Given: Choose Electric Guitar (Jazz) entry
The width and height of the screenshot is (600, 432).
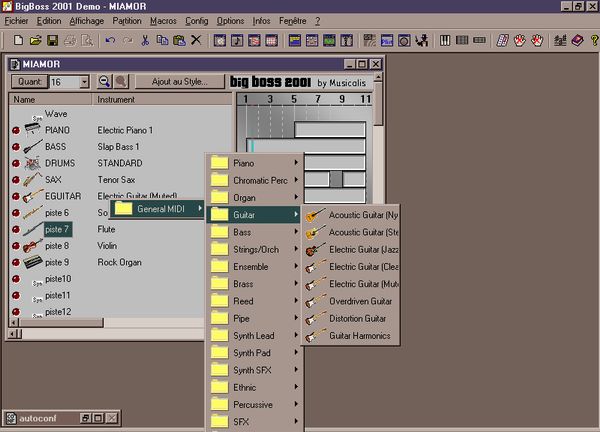Looking at the screenshot, I should point(351,249).
